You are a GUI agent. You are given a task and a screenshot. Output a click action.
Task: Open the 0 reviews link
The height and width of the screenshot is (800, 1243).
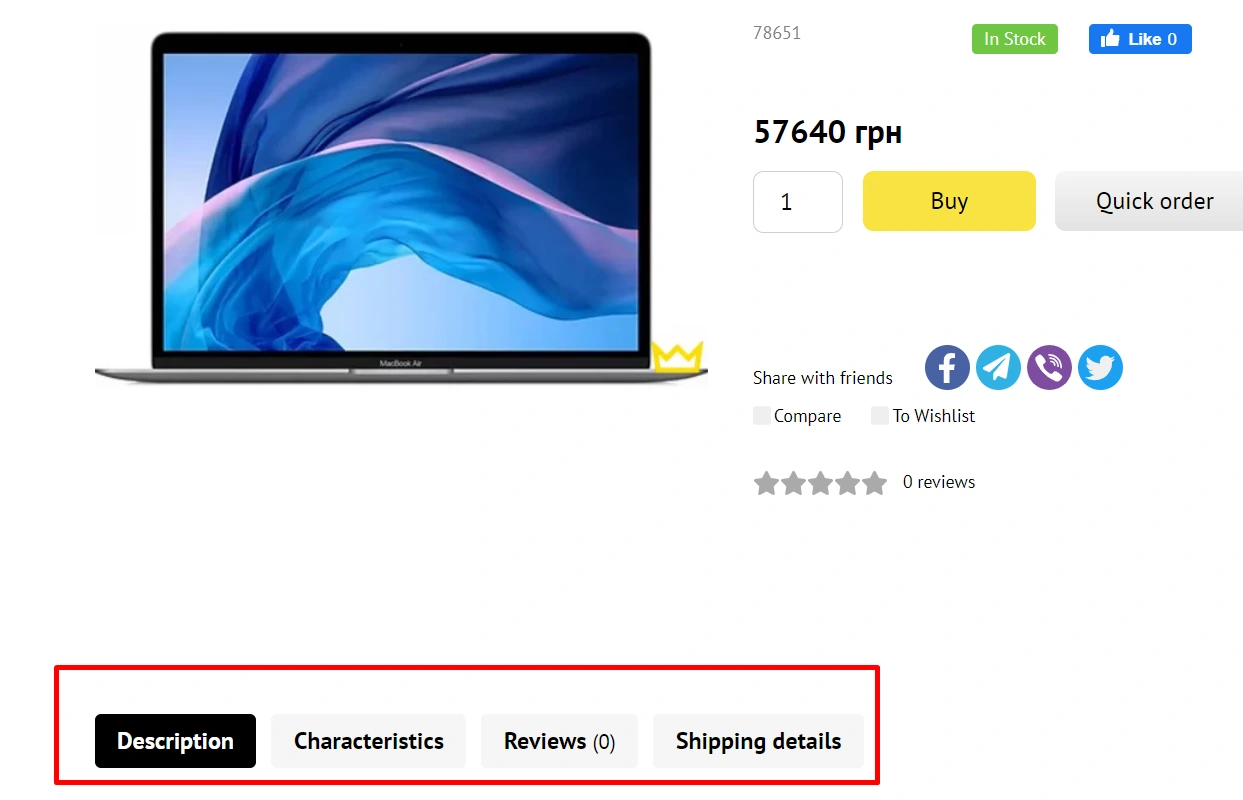click(x=938, y=482)
